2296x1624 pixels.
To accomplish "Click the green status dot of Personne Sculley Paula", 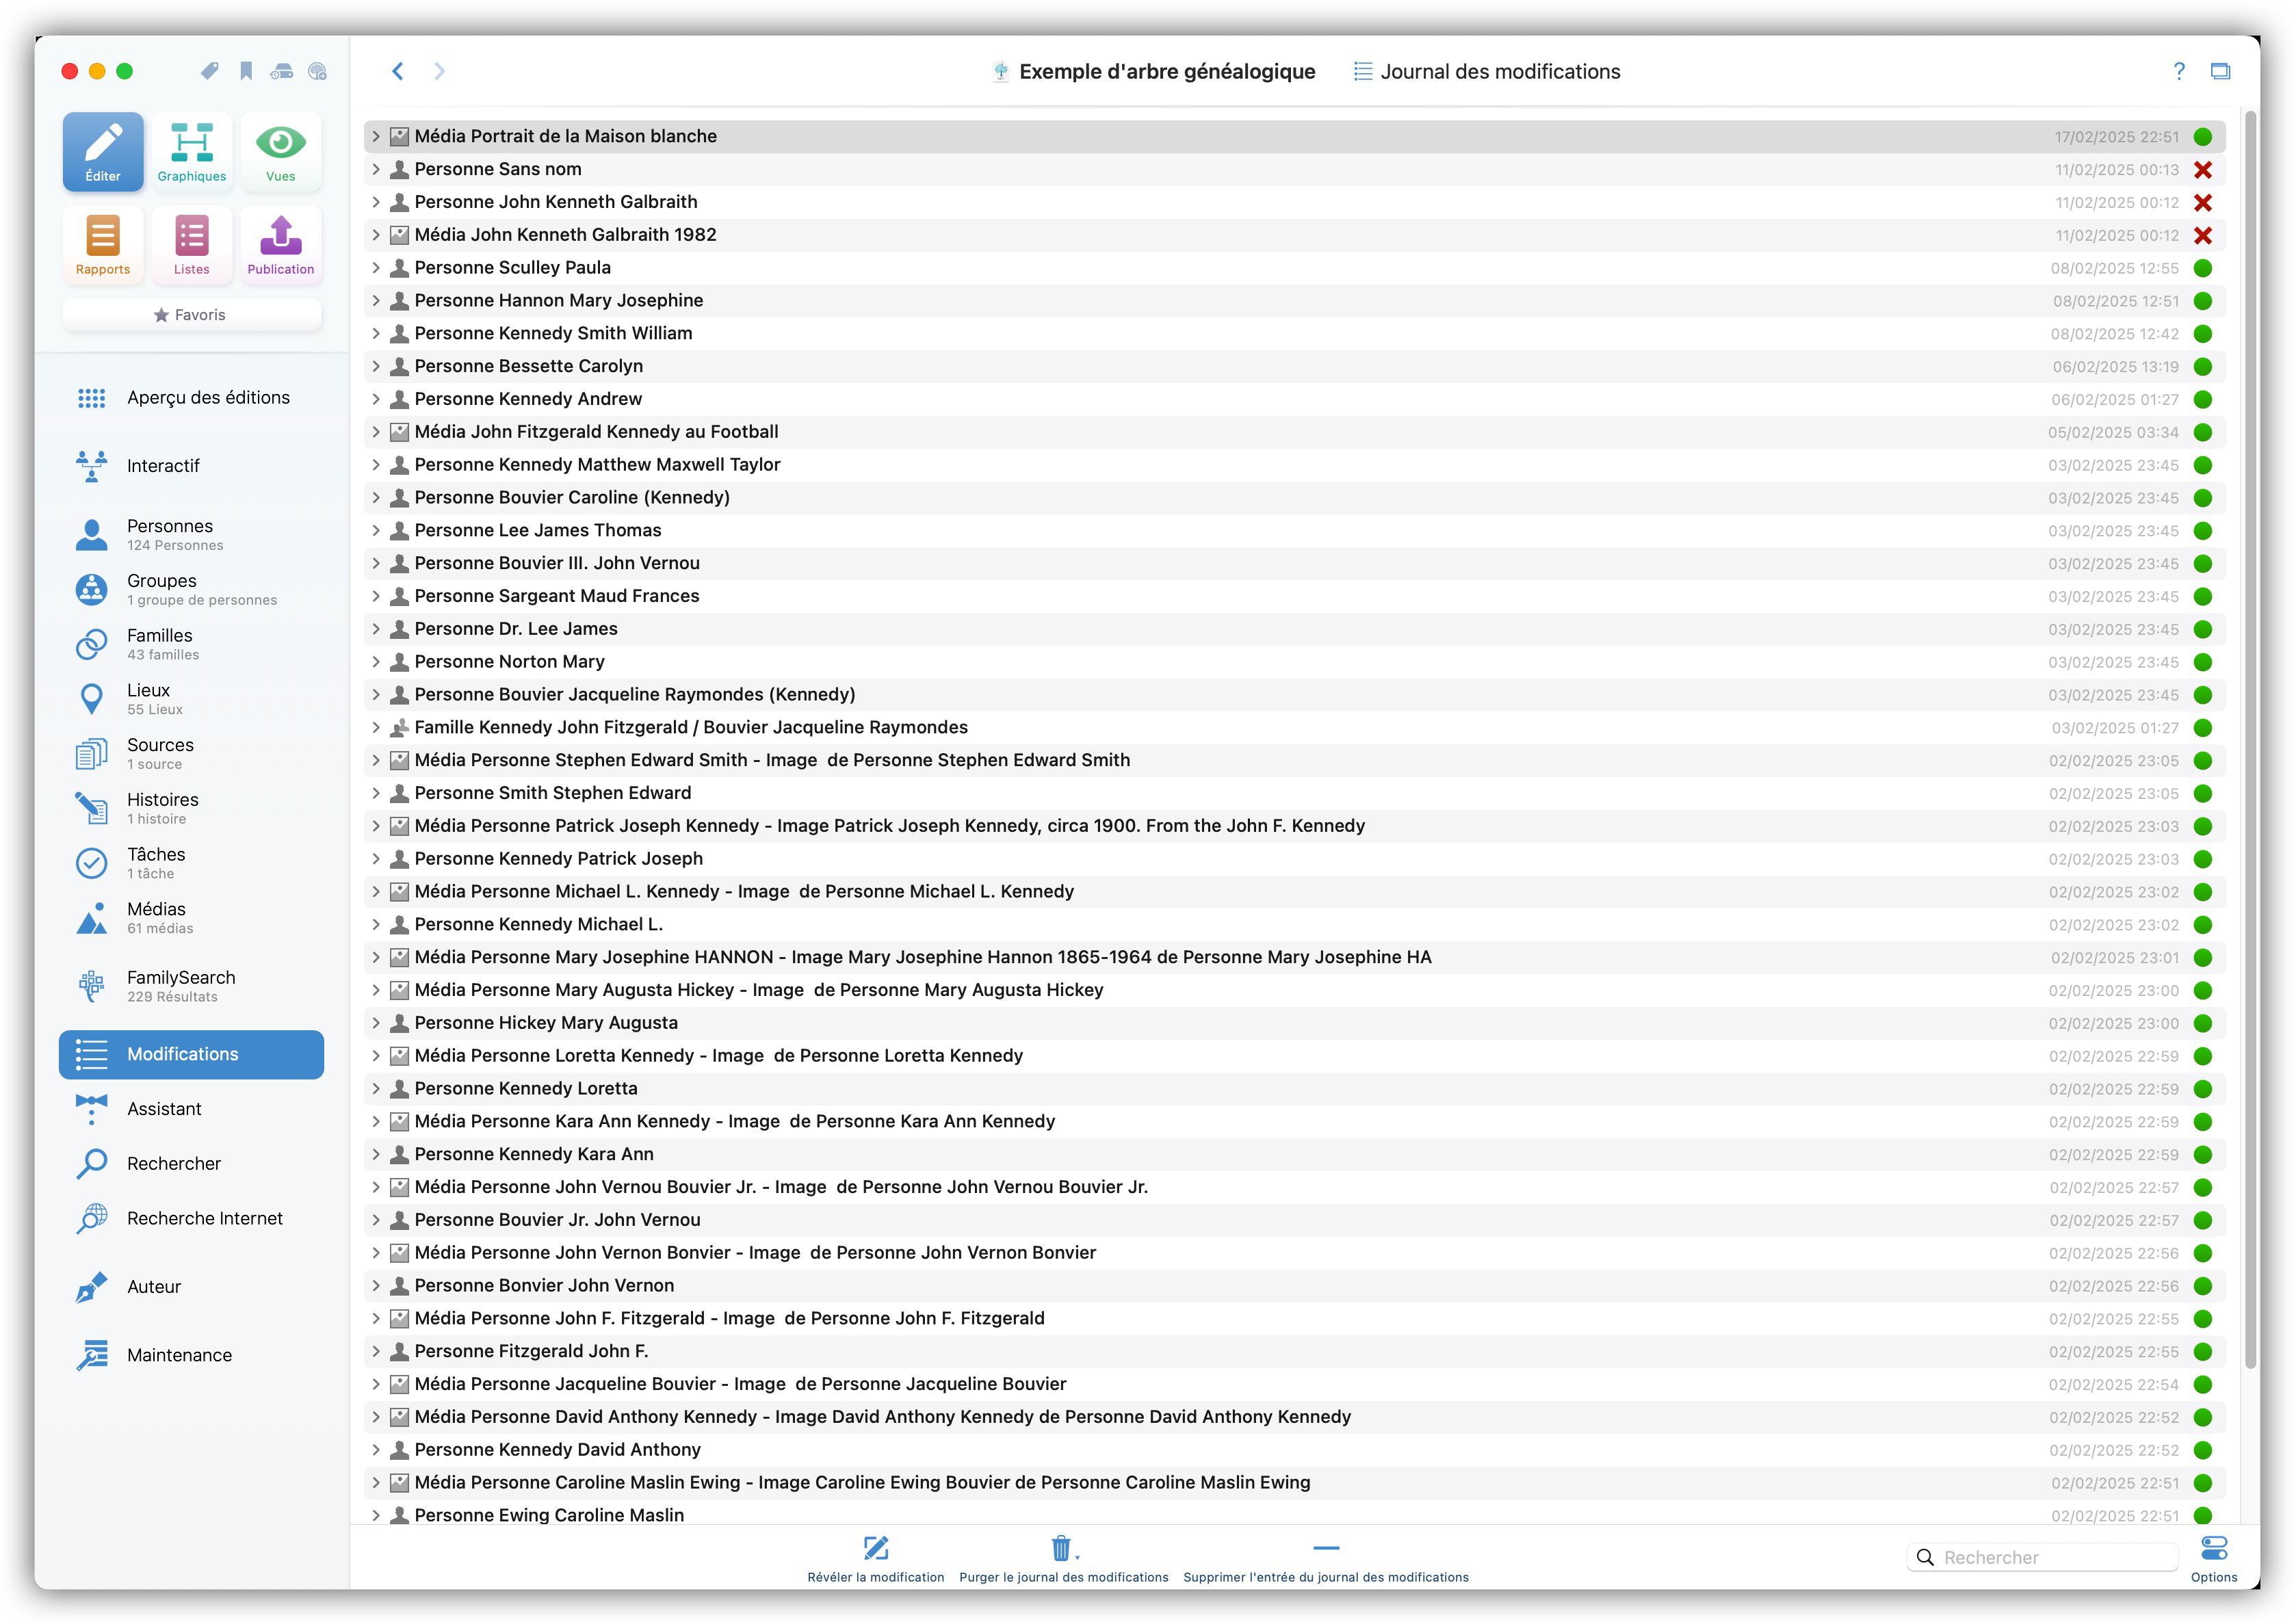I will pyautogui.click(x=2202, y=268).
